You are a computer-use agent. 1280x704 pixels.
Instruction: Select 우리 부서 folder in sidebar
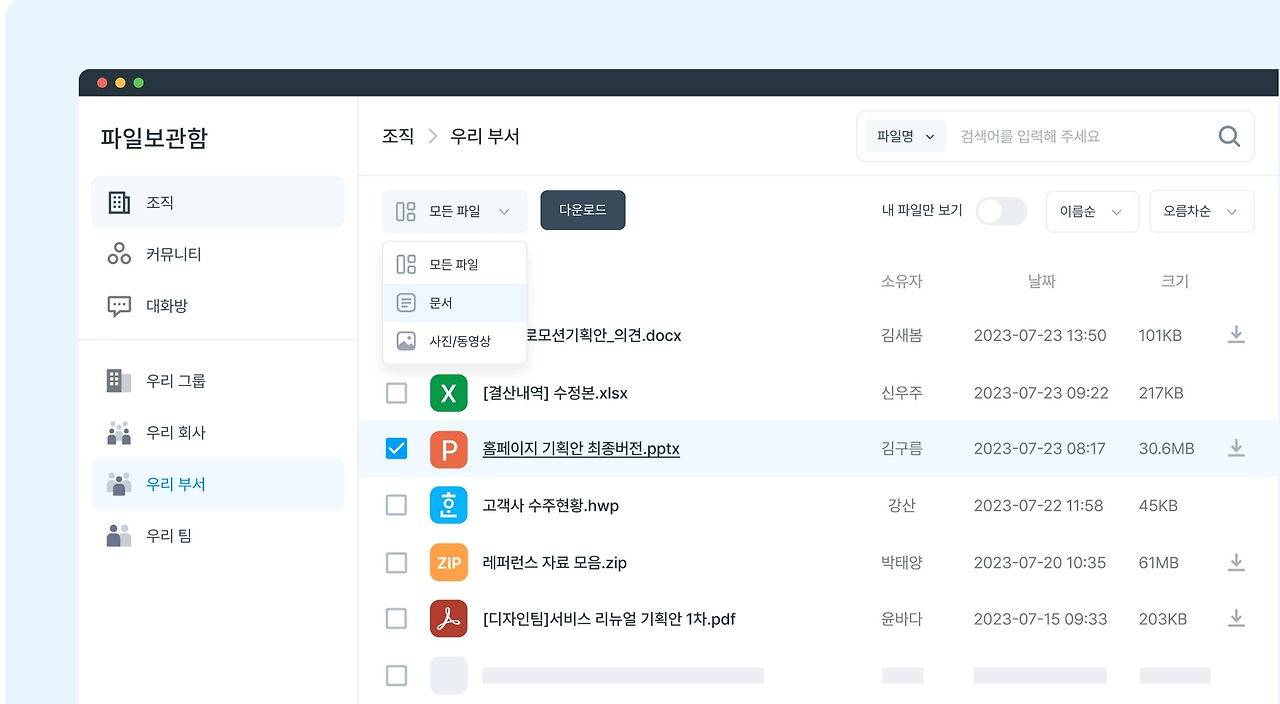coord(217,484)
